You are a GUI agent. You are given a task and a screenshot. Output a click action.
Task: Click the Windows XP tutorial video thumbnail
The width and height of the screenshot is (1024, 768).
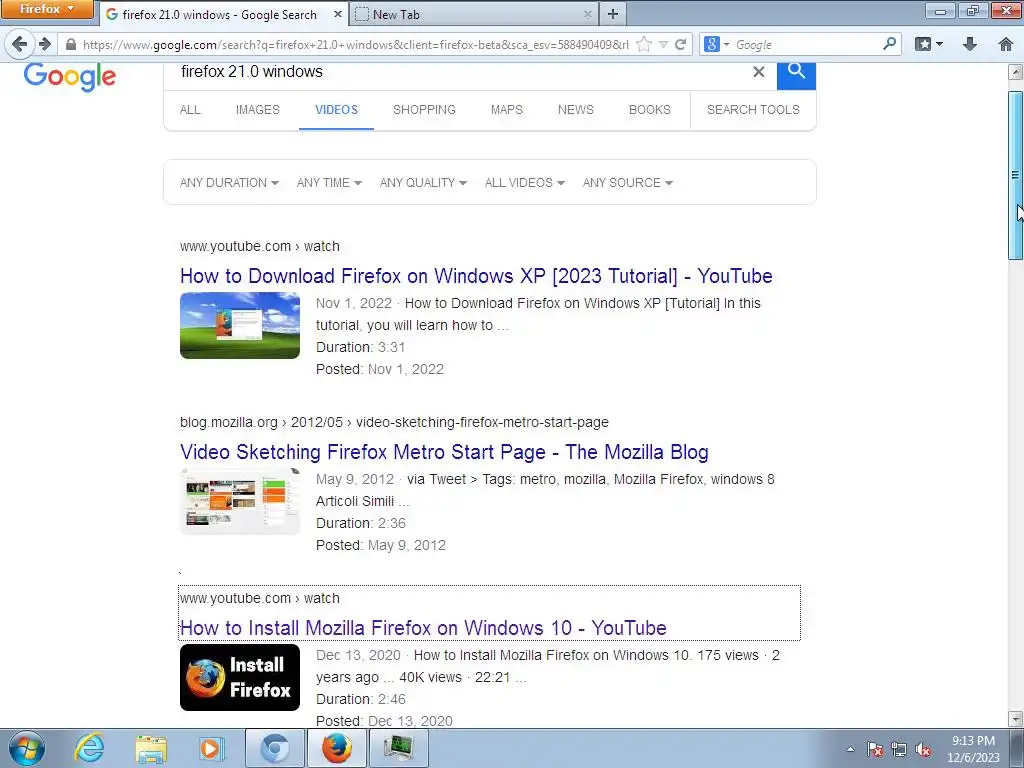click(x=240, y=325)
